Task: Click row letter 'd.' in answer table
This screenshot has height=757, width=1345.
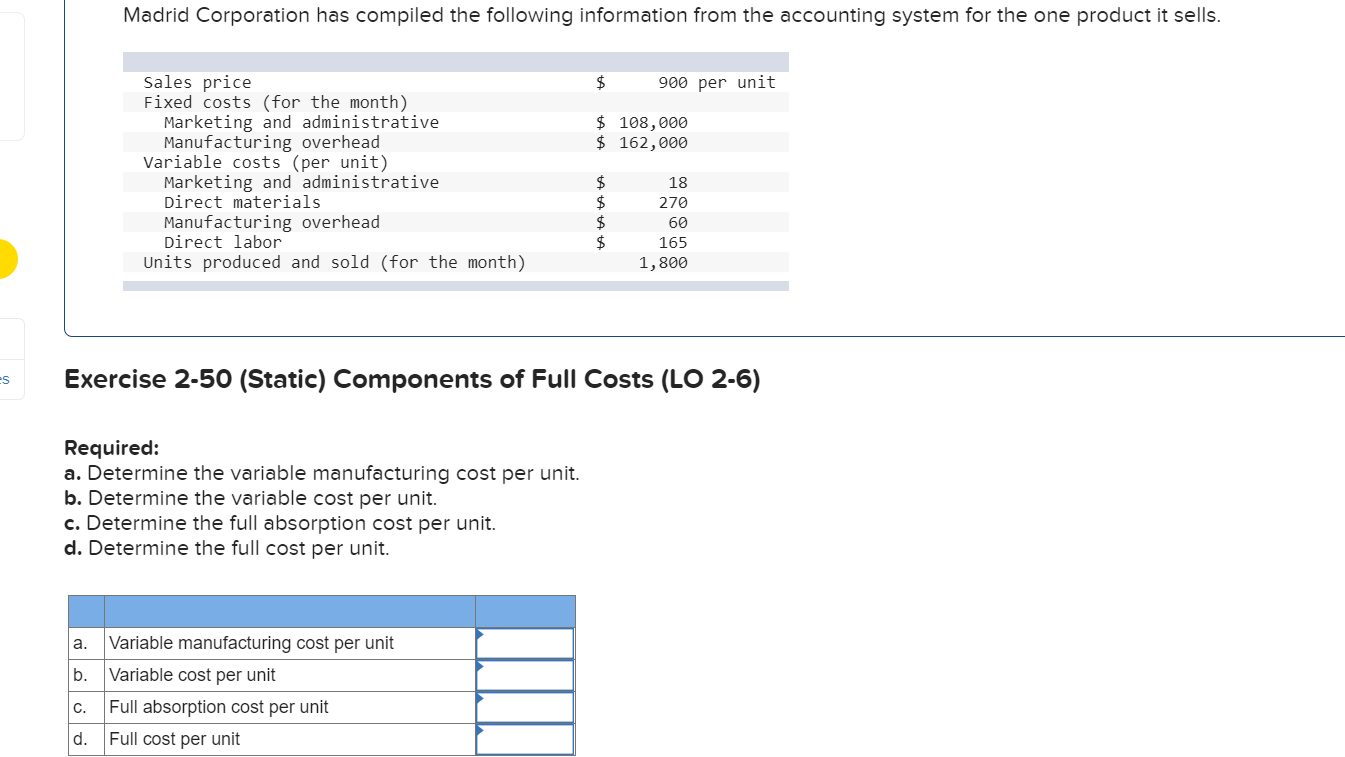Action: pyautogui.click(x=80, y=739)
